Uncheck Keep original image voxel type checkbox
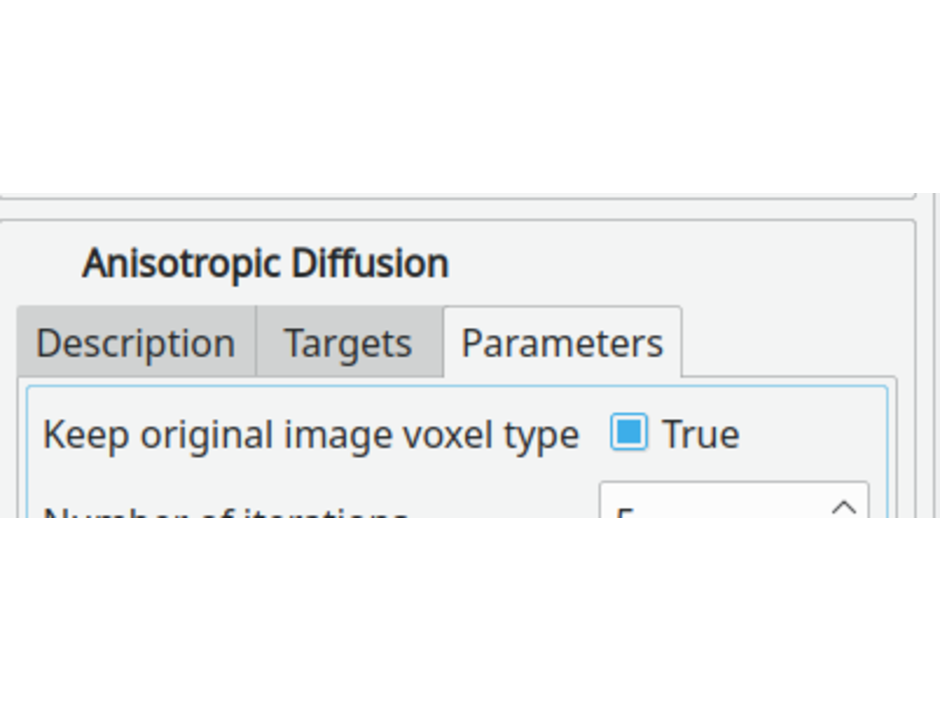Screen dimensions: 940x710 (628, 433)
